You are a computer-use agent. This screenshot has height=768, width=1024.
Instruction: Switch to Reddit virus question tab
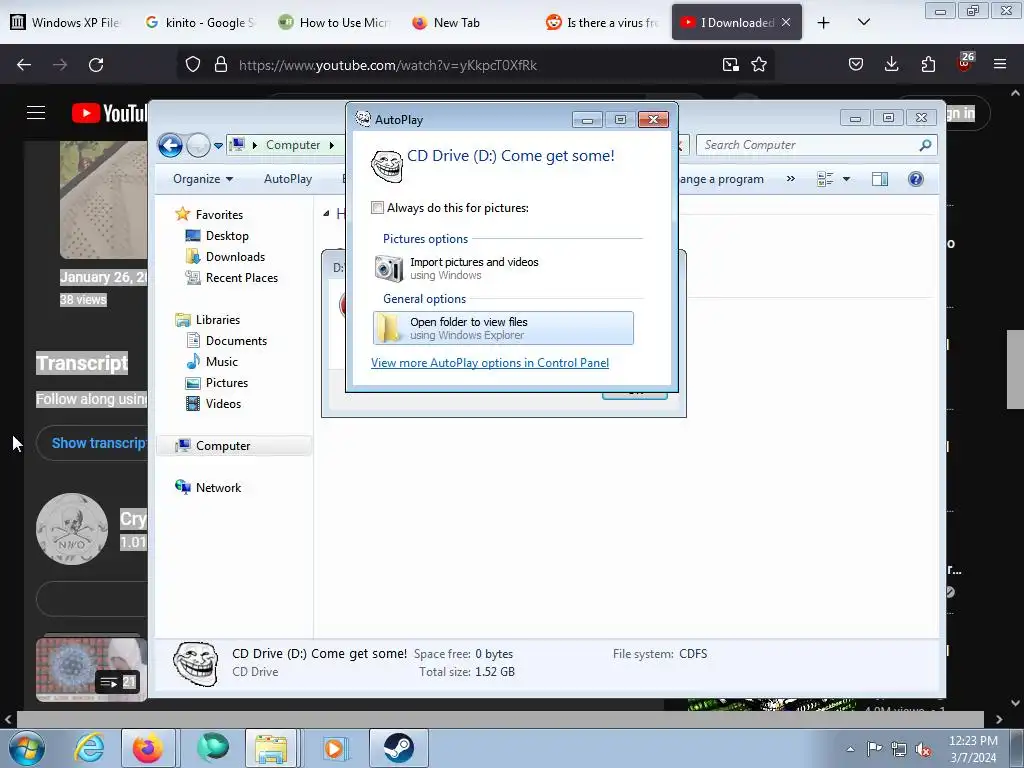(601, 22)
